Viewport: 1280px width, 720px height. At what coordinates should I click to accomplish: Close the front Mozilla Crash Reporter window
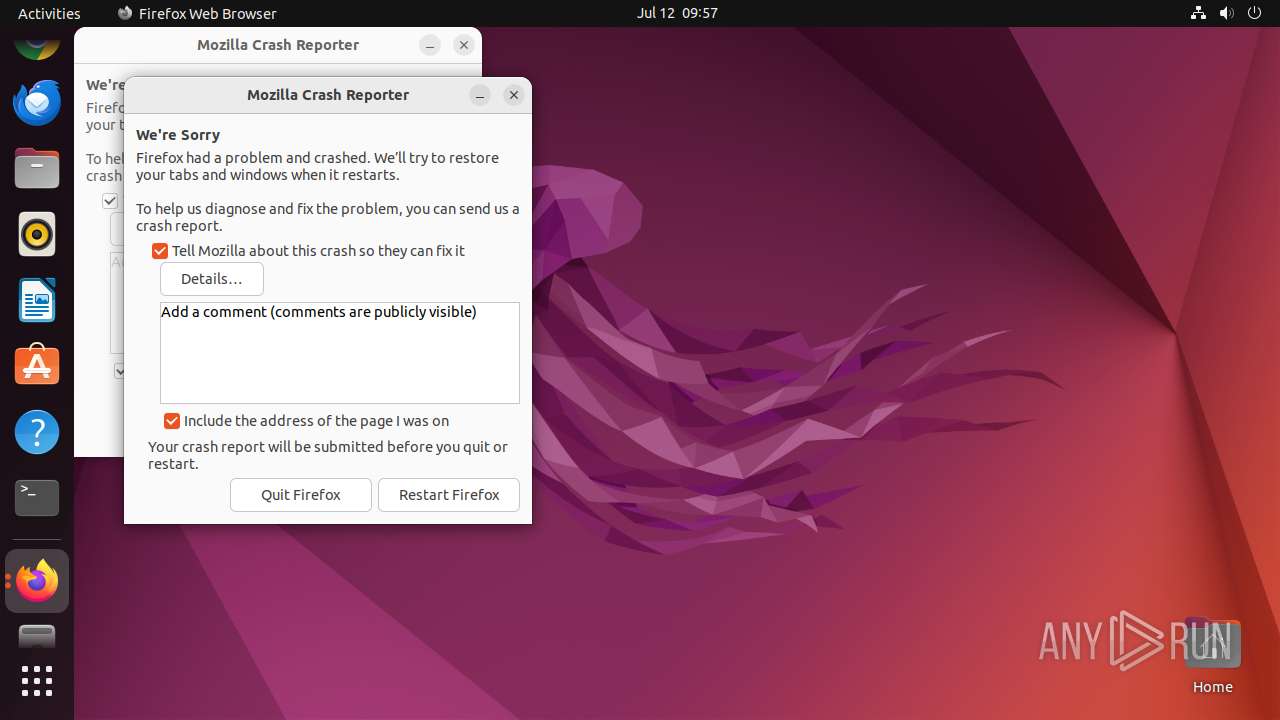coord(514,95)
